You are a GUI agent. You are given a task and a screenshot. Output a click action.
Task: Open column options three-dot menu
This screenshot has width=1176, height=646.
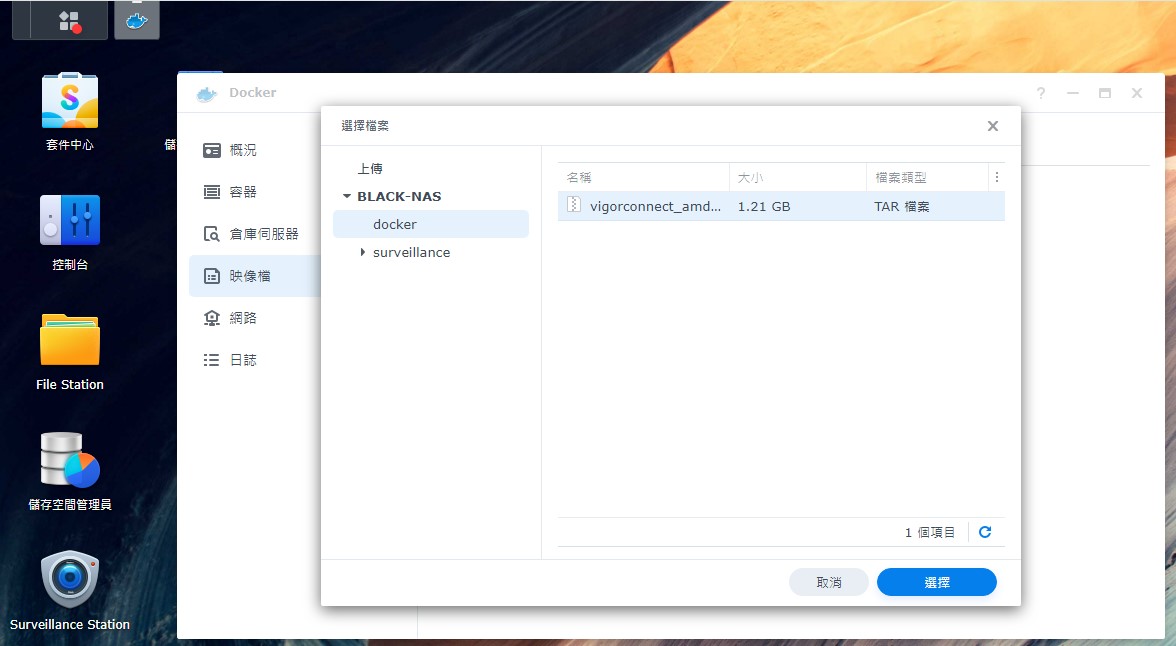pyautogui.click(x=996, y=177)
